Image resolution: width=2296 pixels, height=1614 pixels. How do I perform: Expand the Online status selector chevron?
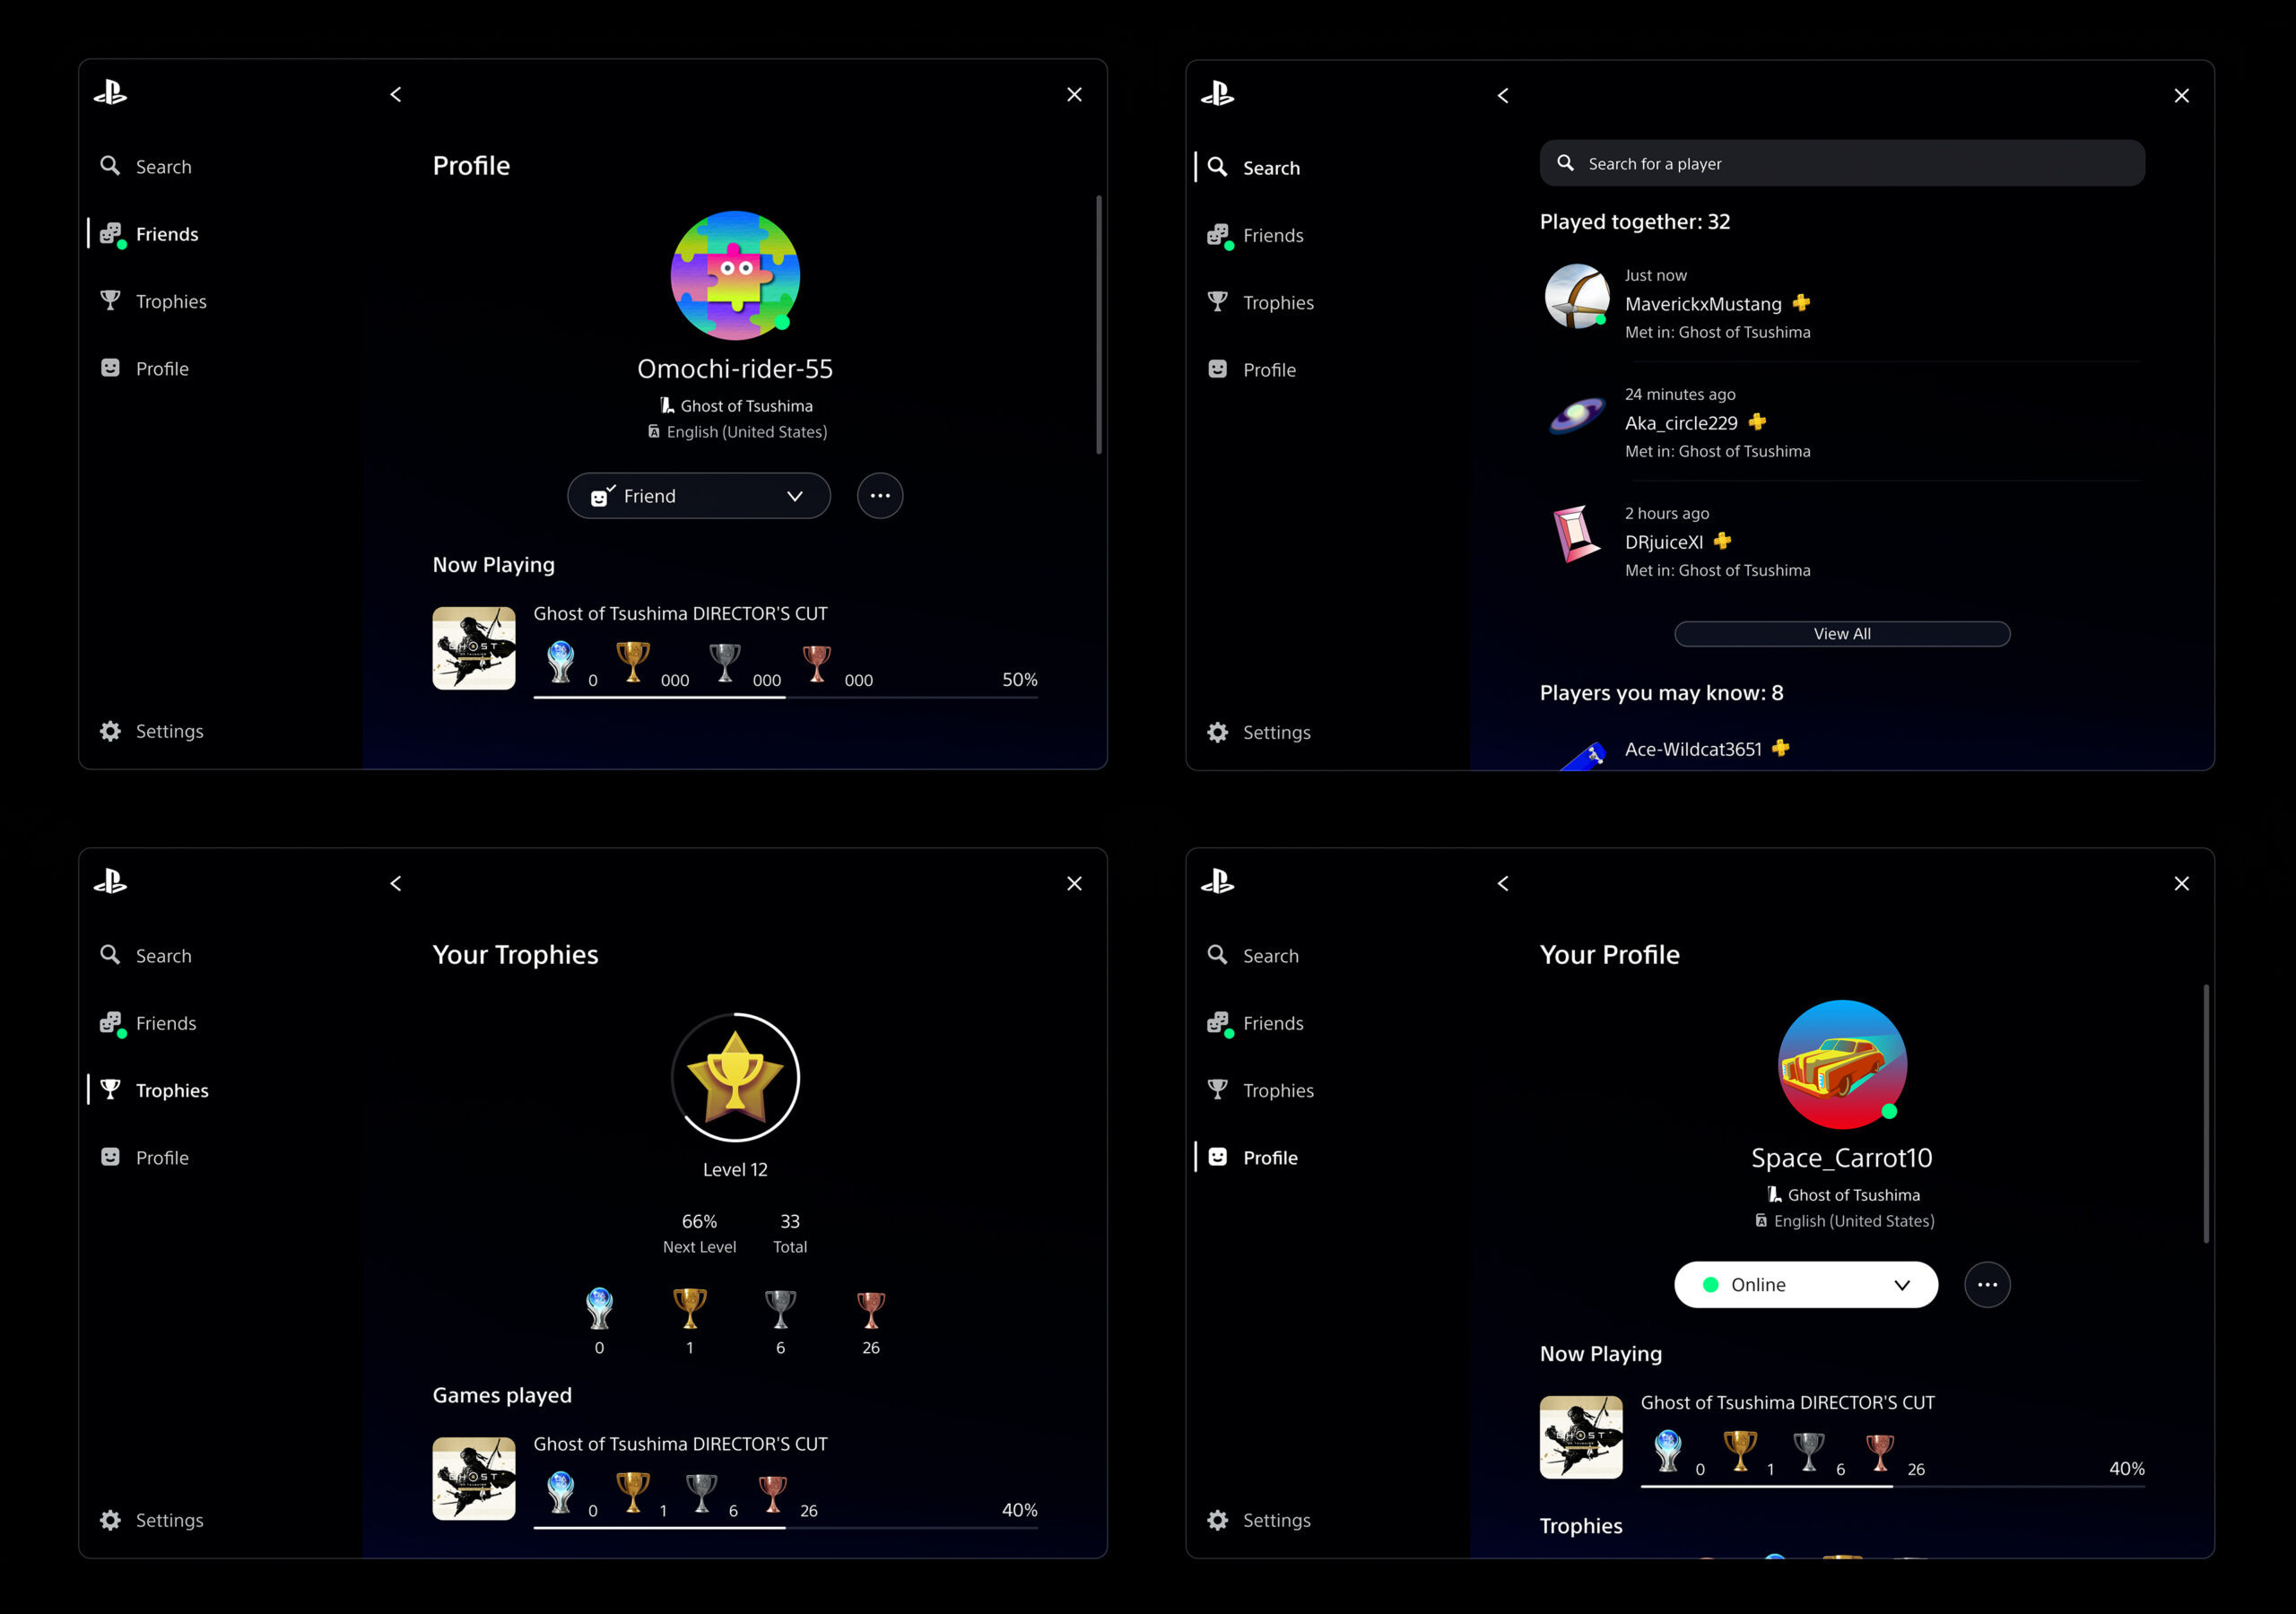[1901, 1284]
